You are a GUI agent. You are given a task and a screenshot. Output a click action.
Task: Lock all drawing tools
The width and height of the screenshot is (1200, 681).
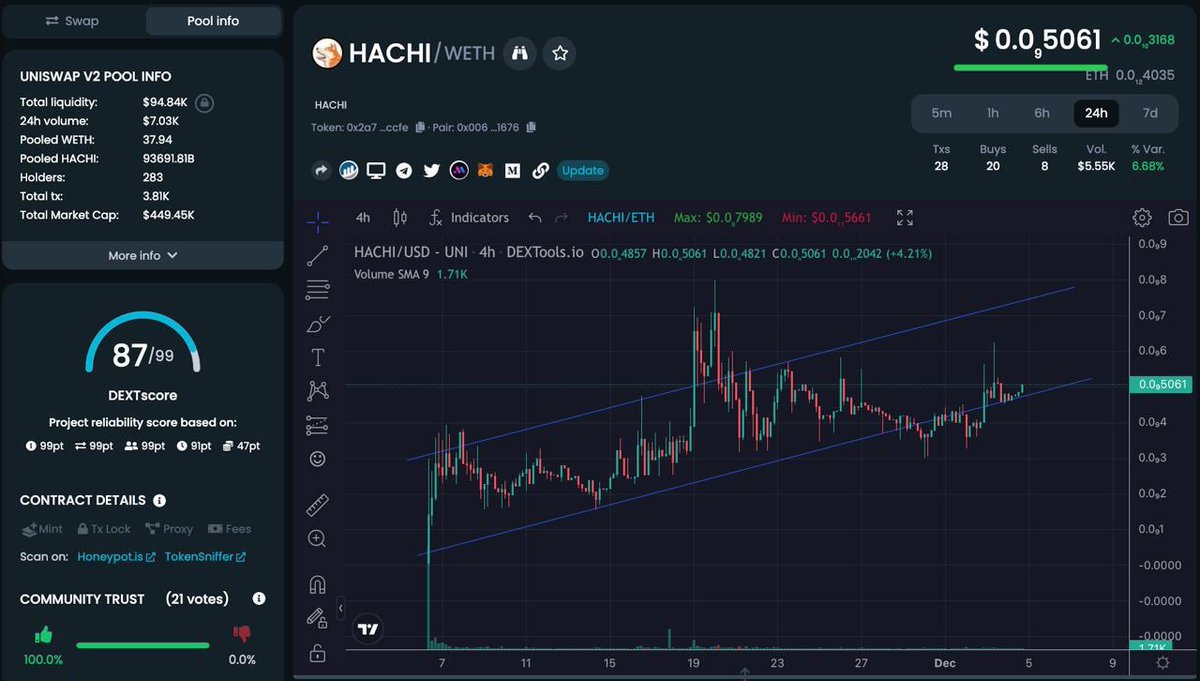pyautogui.click(x=318, y=653)
